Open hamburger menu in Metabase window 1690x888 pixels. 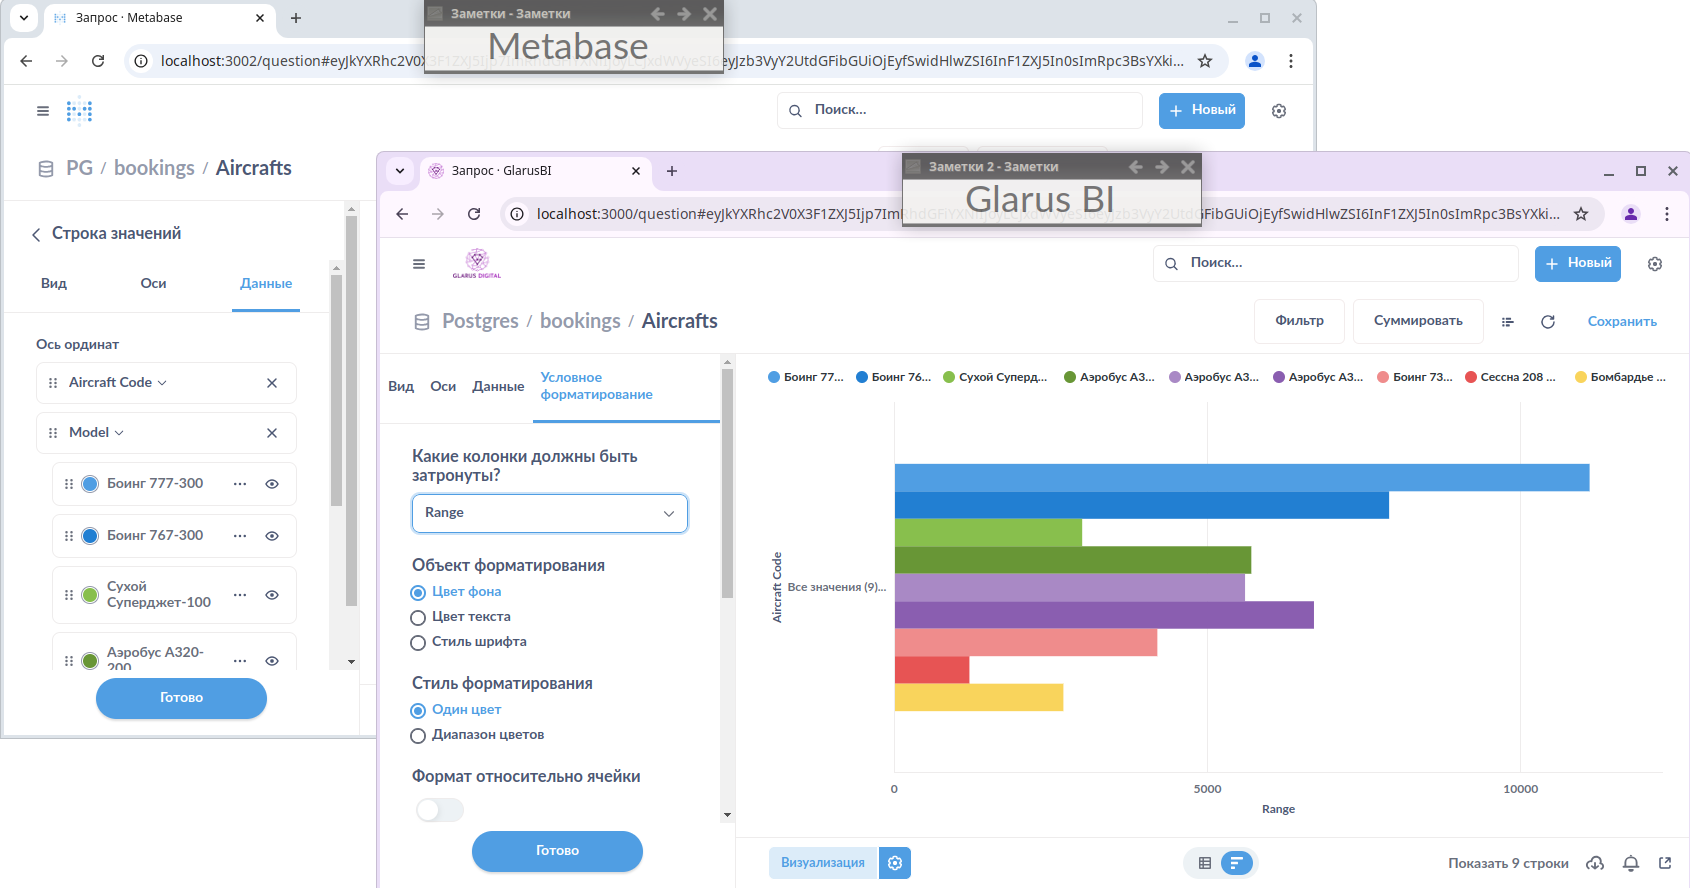click(x=43, y=111)
